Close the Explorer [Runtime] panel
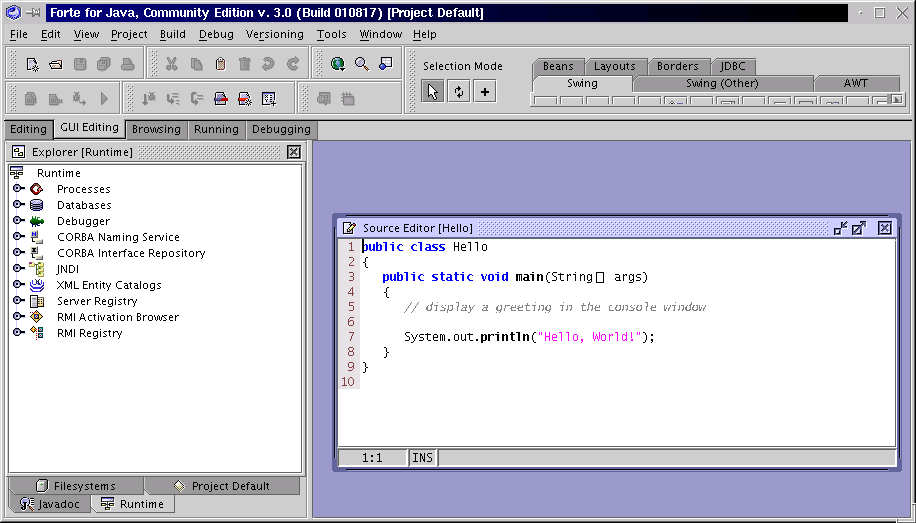The height and width of the screenshot is (523, 916). 294,152
